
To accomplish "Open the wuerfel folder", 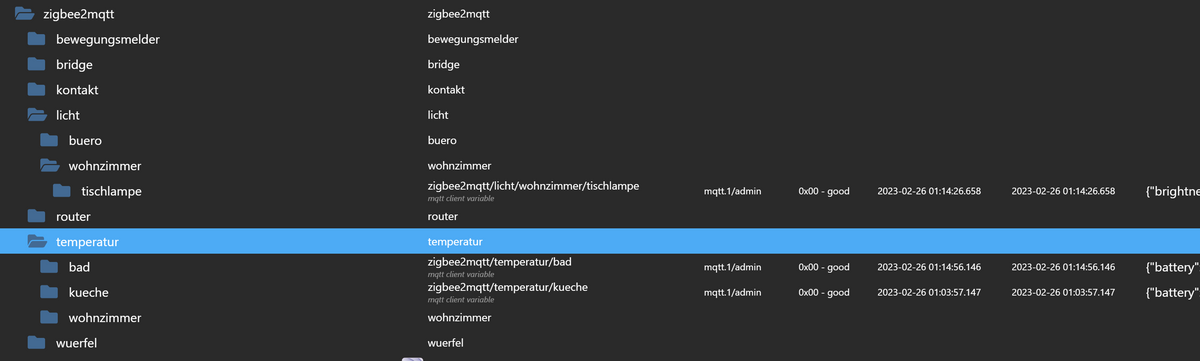I will (37, 343).
